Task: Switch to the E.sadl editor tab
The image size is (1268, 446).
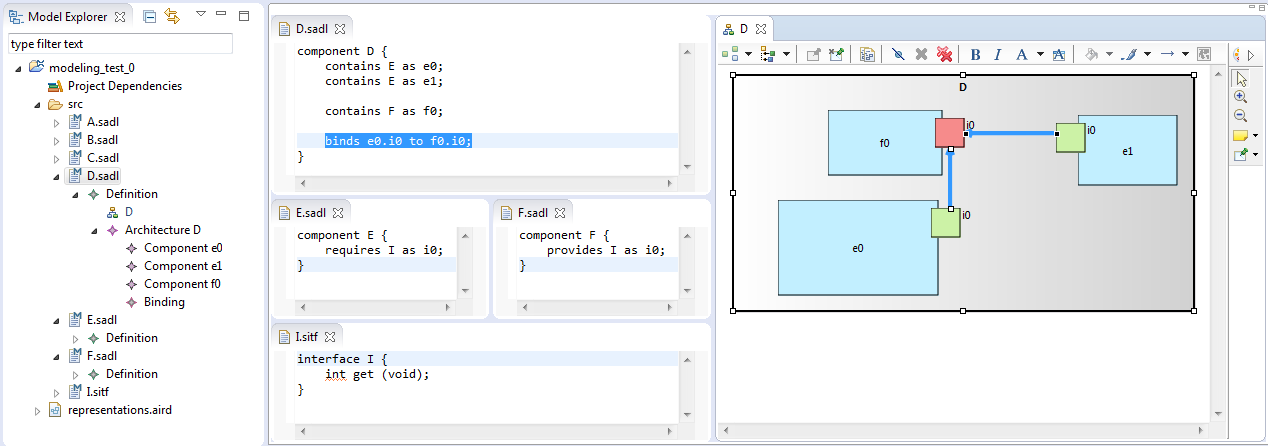Action: [x=310, y=212]
